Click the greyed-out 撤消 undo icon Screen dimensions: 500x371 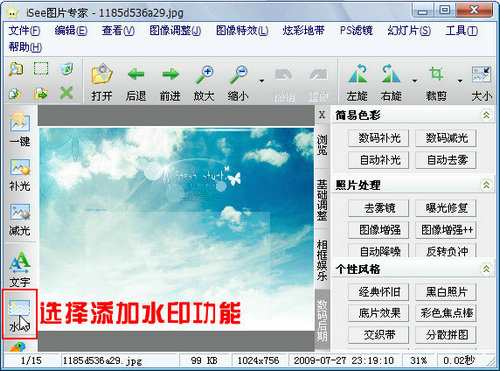pyautogui.click(x=284, y=75)
